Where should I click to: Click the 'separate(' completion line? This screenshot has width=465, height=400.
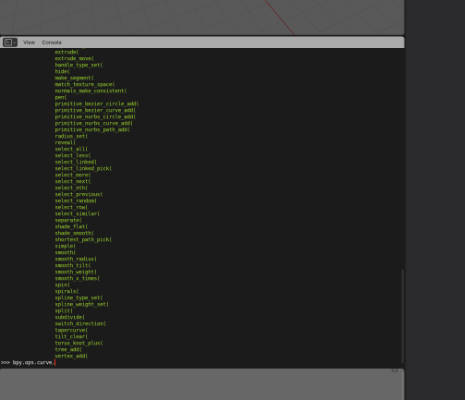pyautogui.click(x=68, y=220)
